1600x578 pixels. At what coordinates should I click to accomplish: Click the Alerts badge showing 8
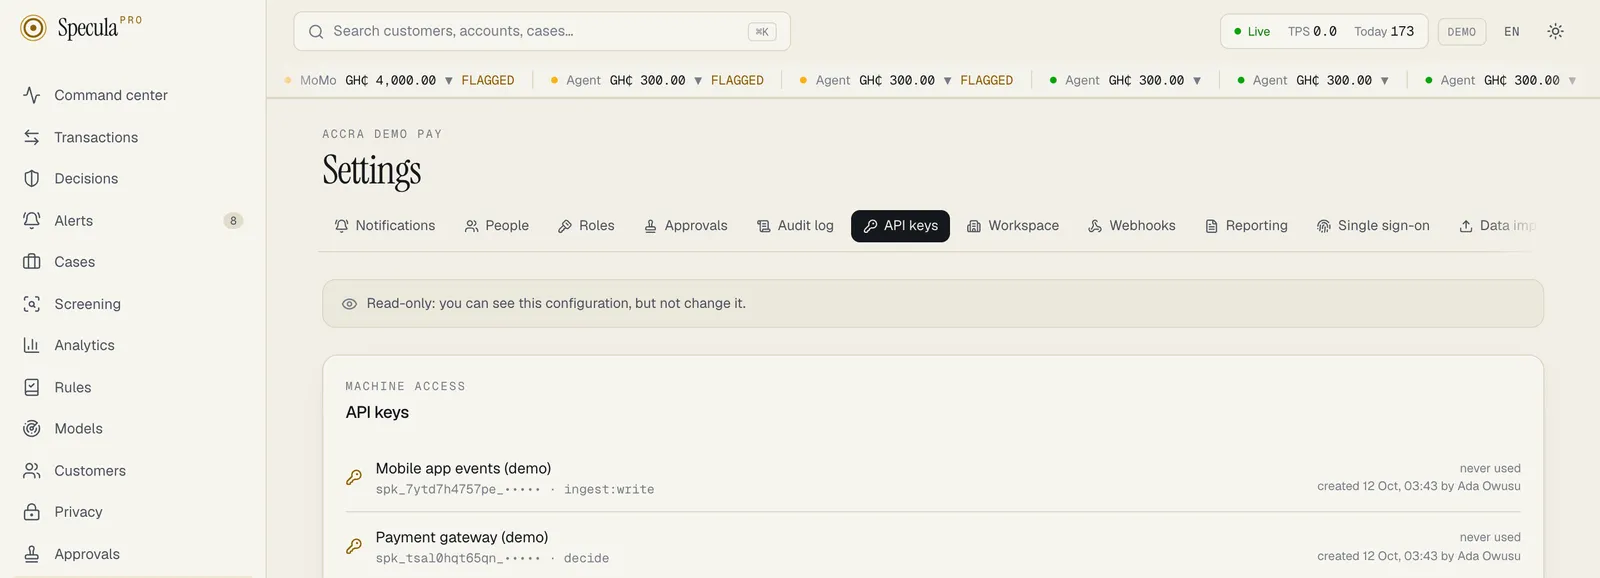pyautogui.click(x=233, y=221)
